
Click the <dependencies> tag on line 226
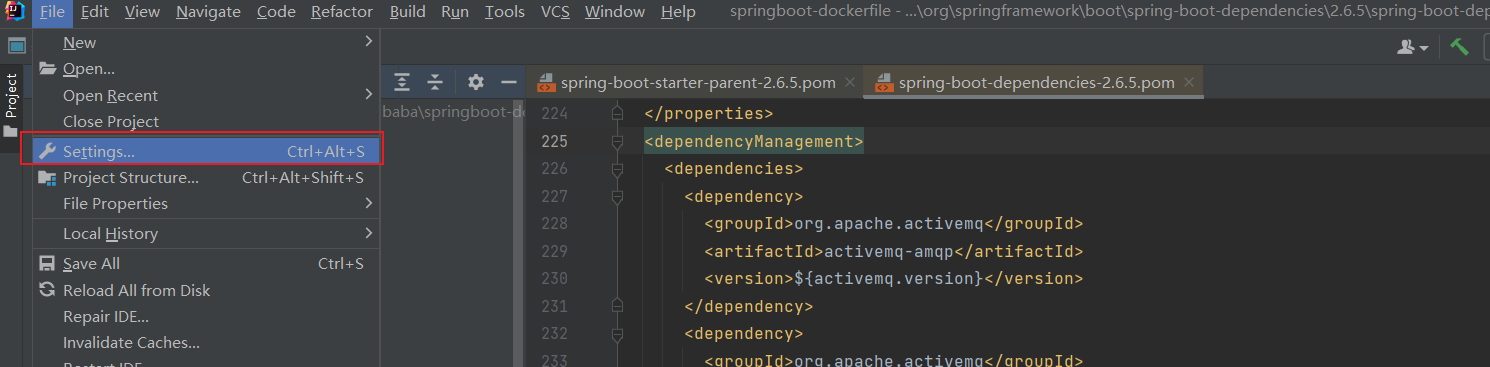733,169
